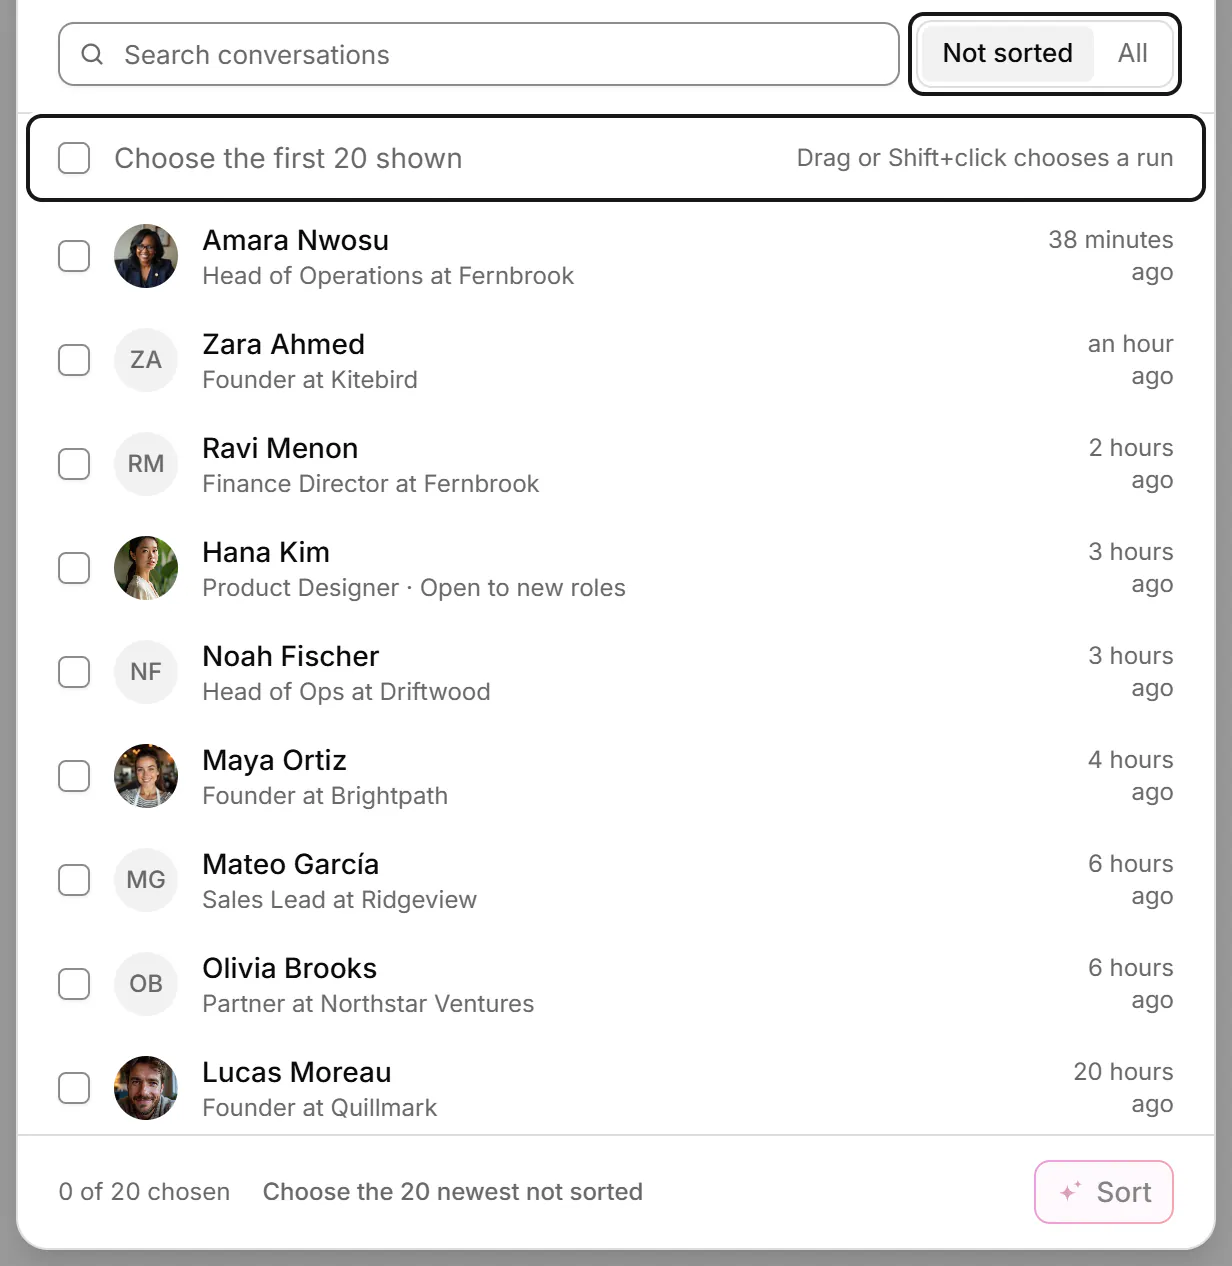1232x1266 pixels.
Task: Click 'Choose the 20 newest not sorted'
Action: 452,1192
